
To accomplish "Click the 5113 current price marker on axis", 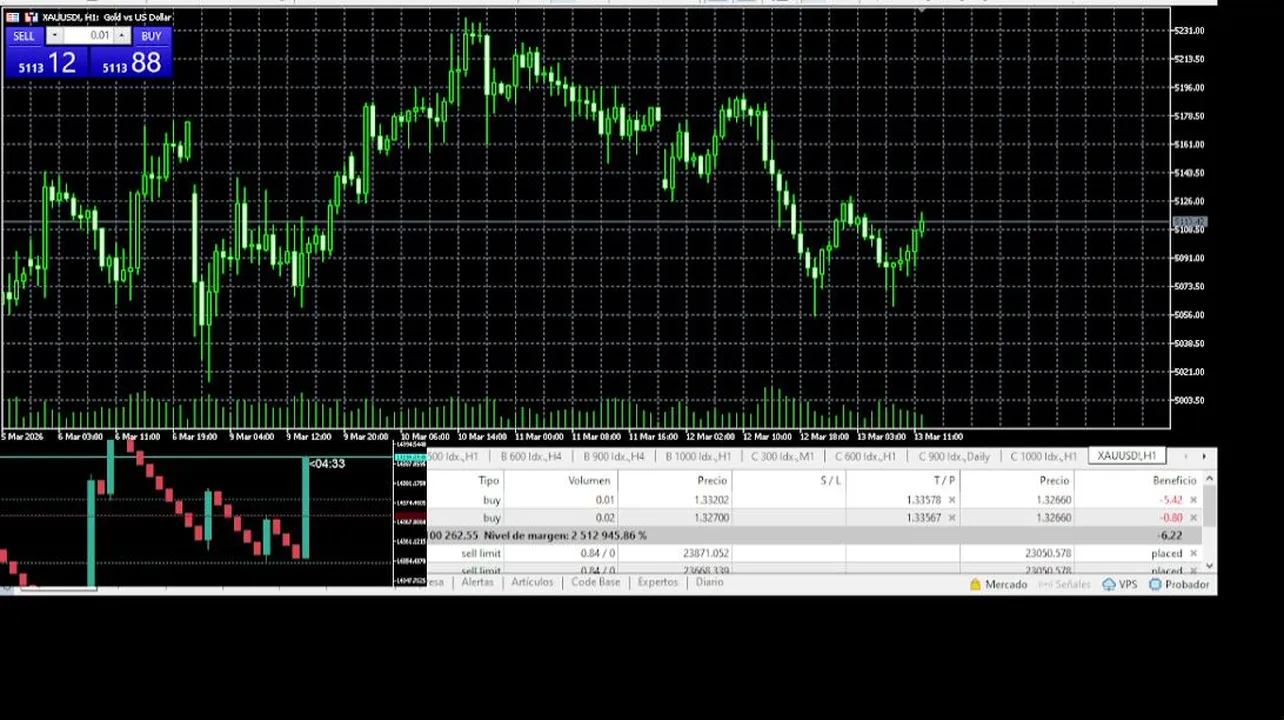I will pos(1189,222).
